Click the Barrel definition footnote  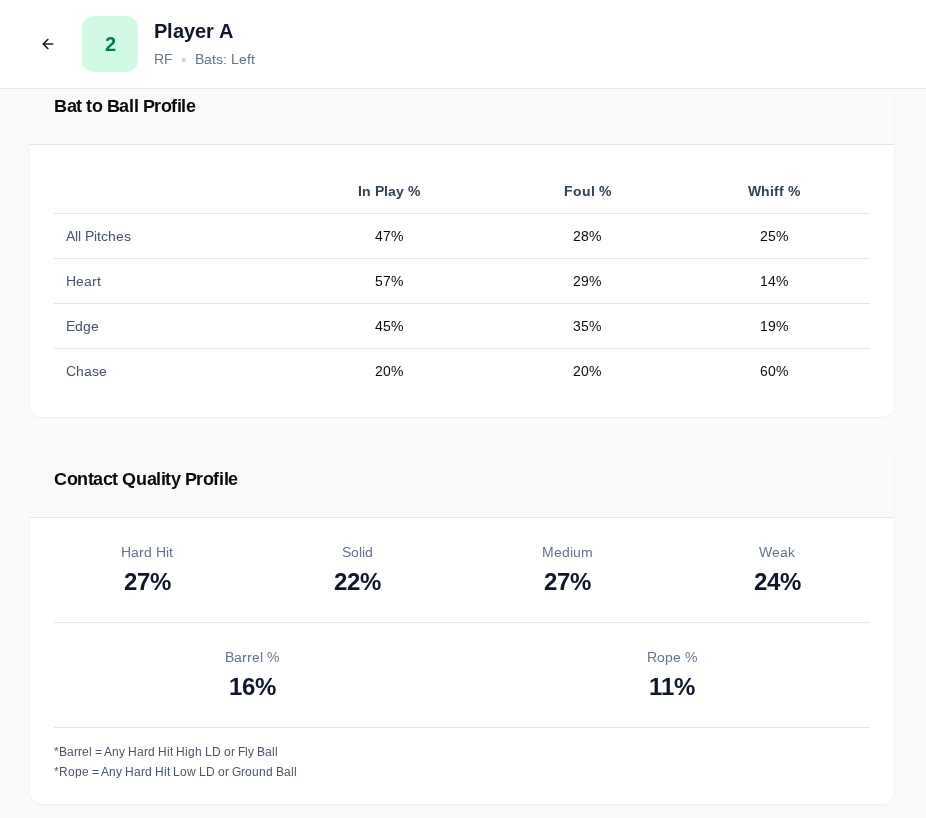(166, 752)
